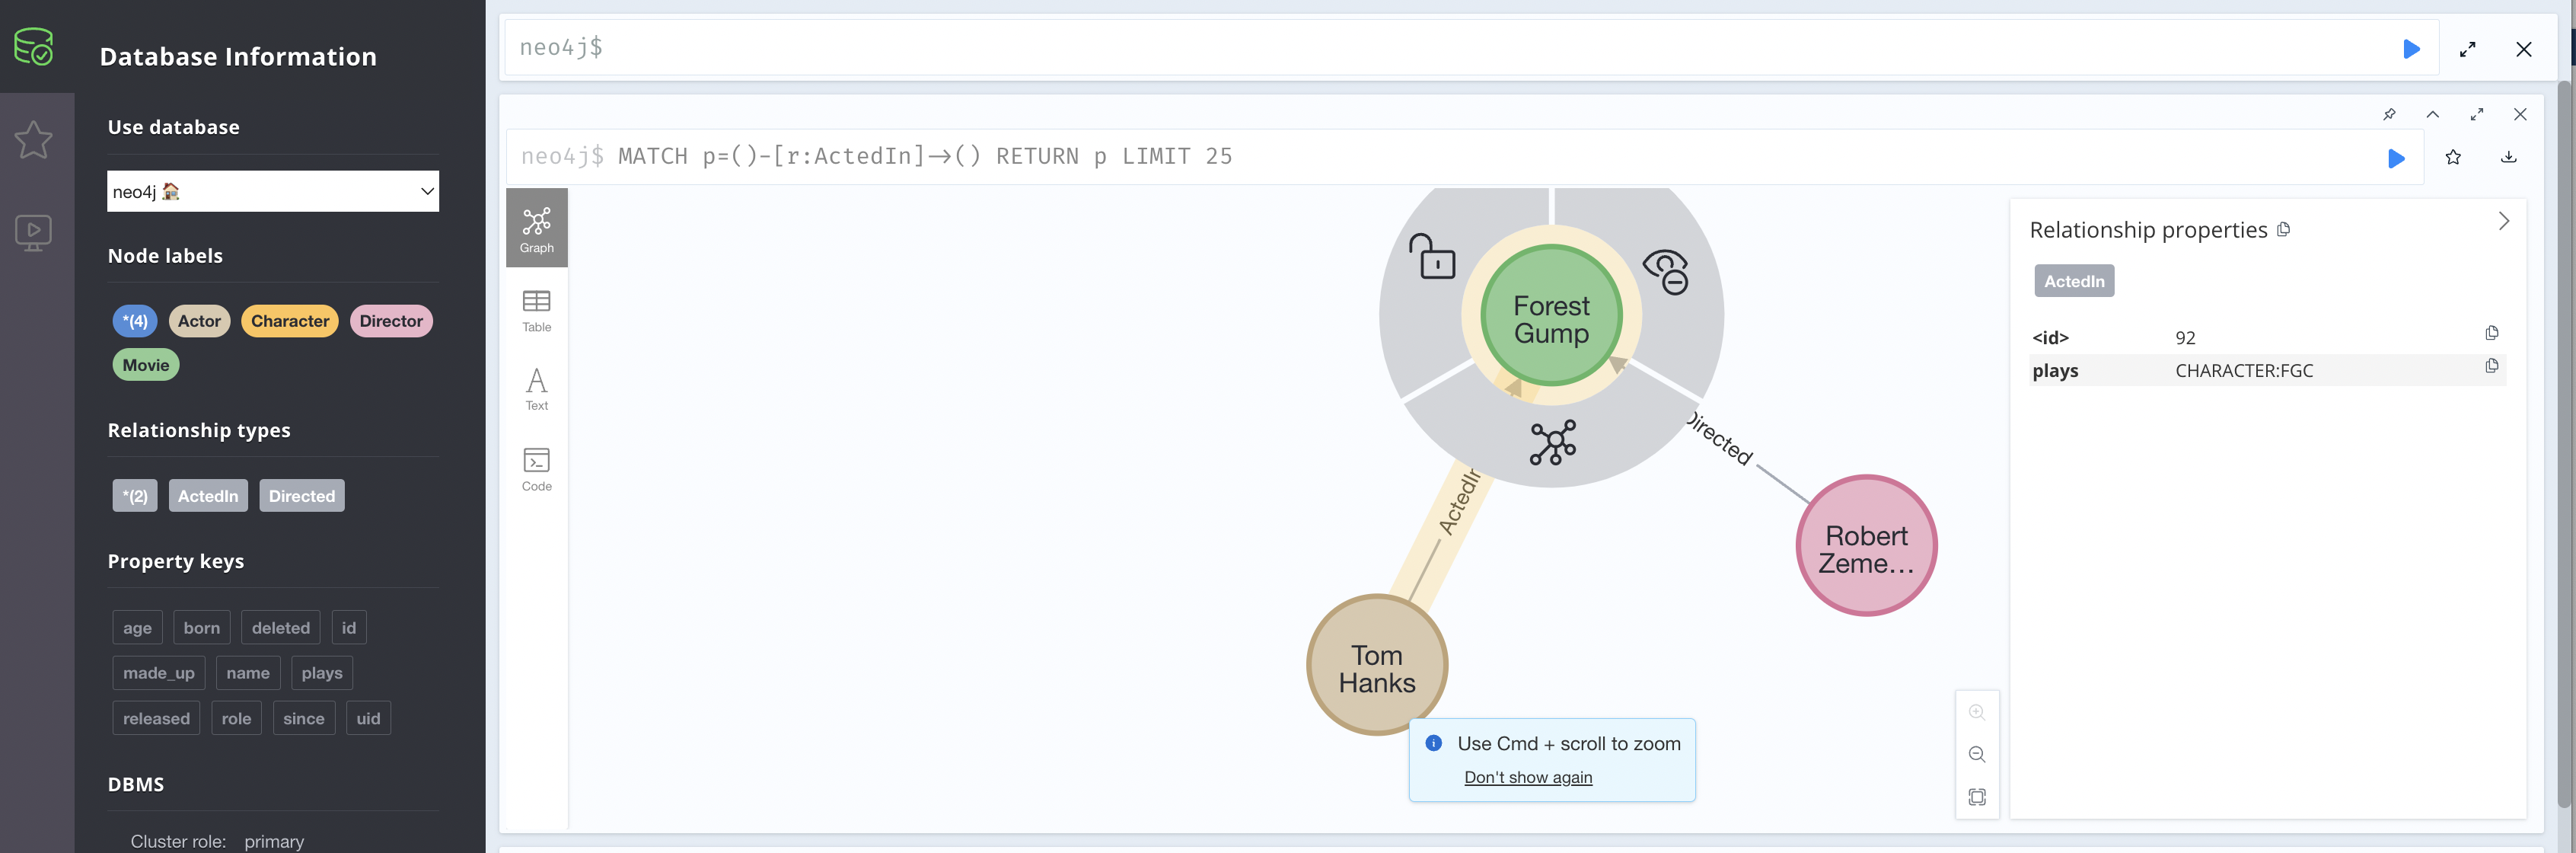Click the since property key

(304, 718)
